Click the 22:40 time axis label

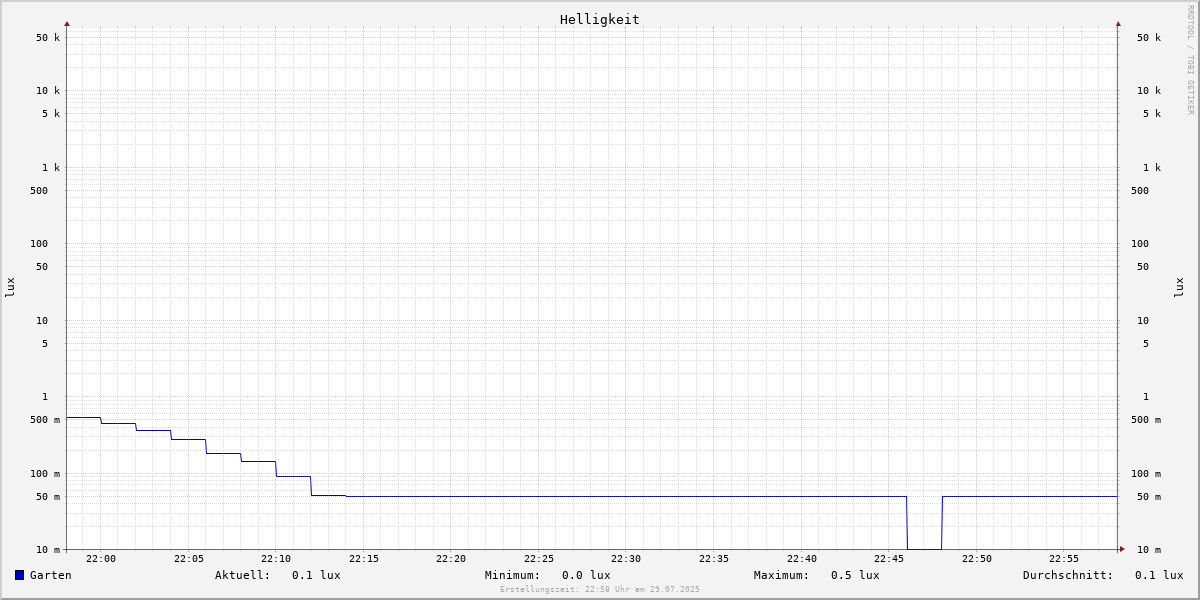(x=802, y=559)
